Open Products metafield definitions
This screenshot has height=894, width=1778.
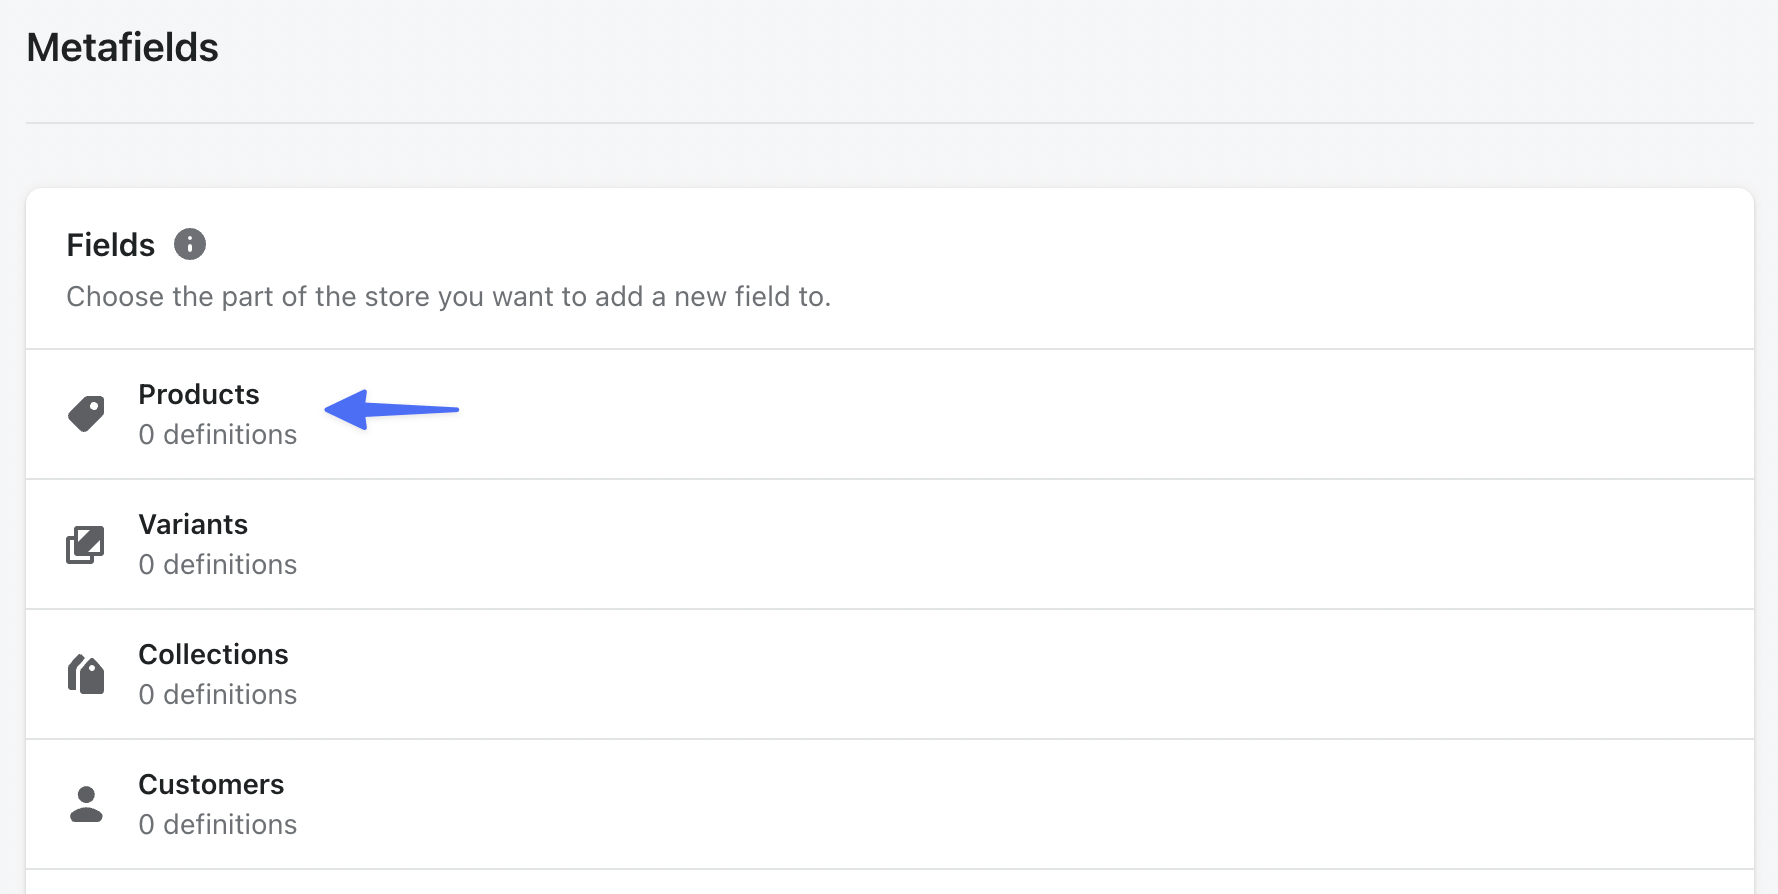(199, 394)
